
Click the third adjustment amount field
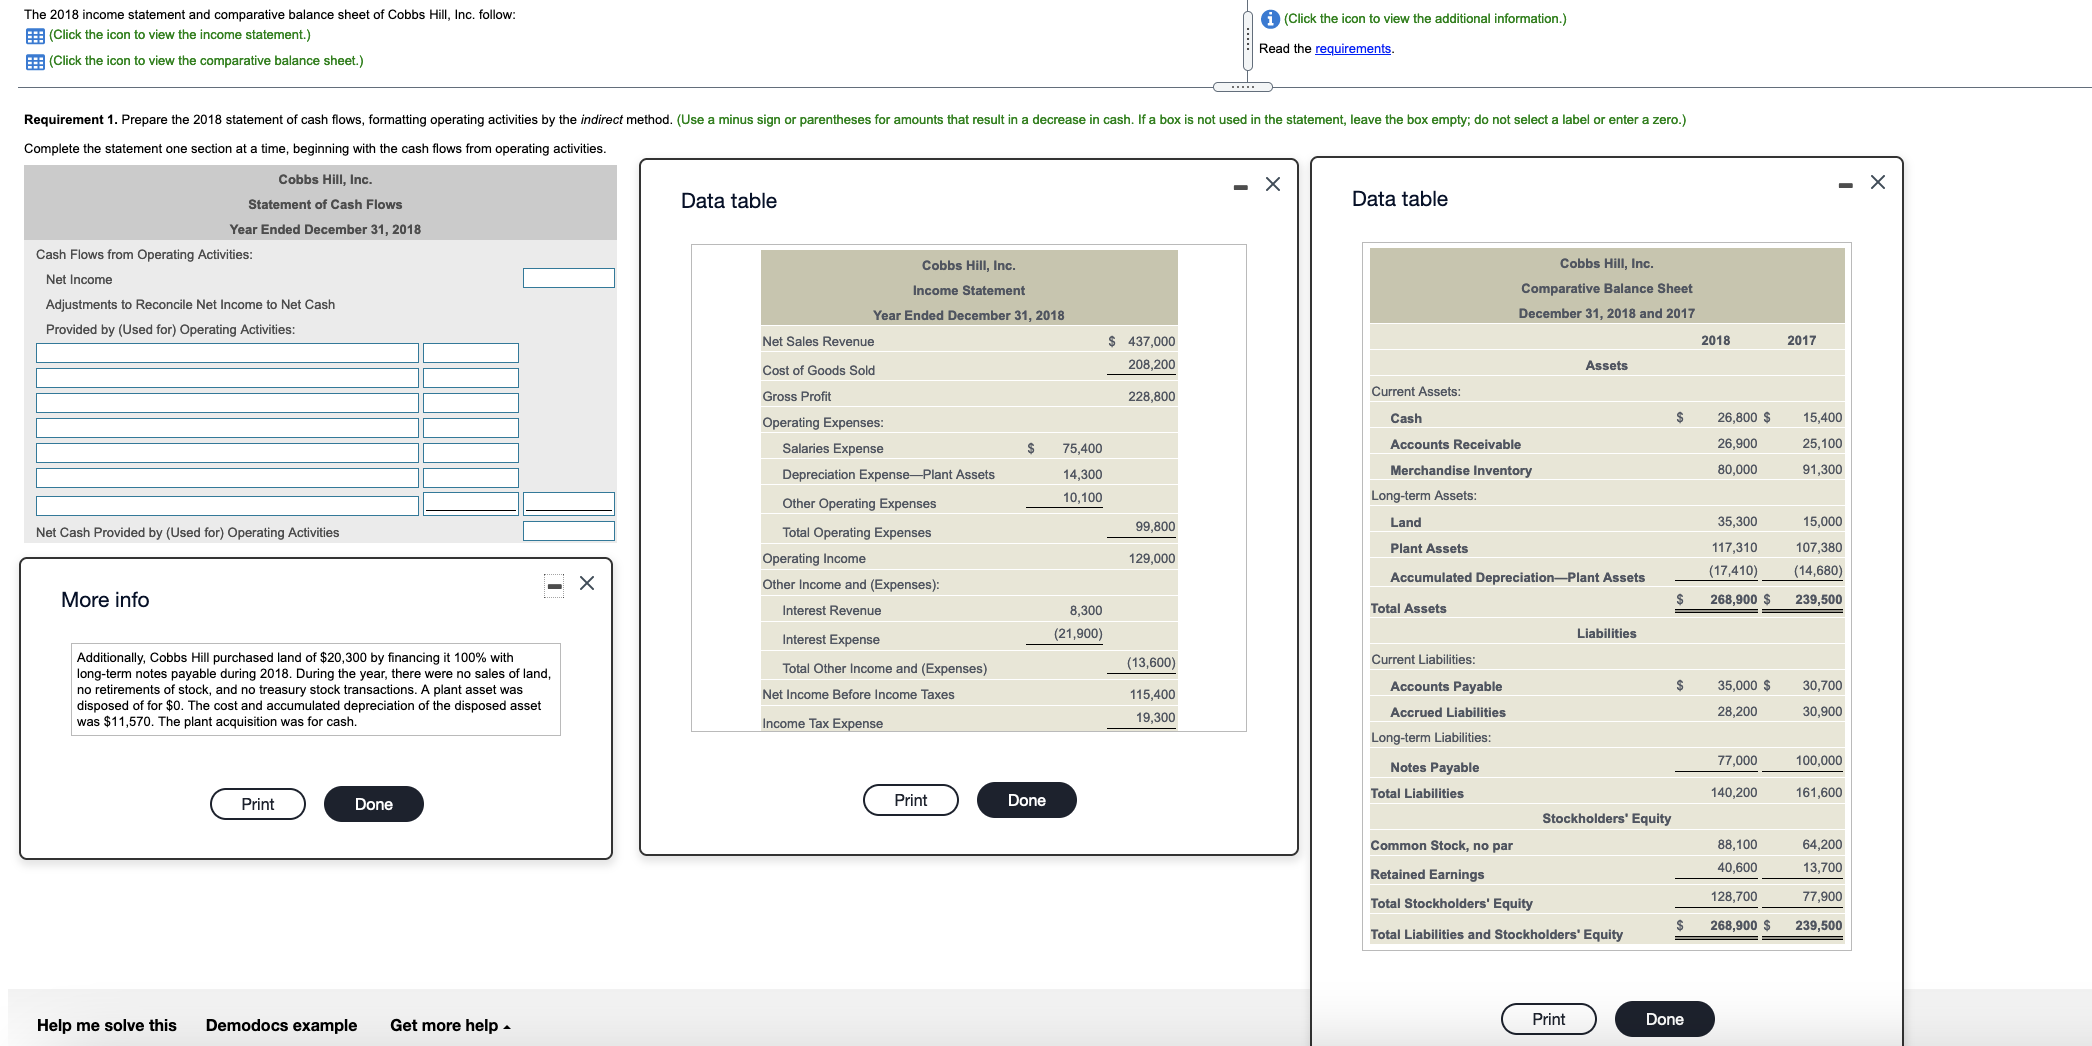tap(471, 403)
